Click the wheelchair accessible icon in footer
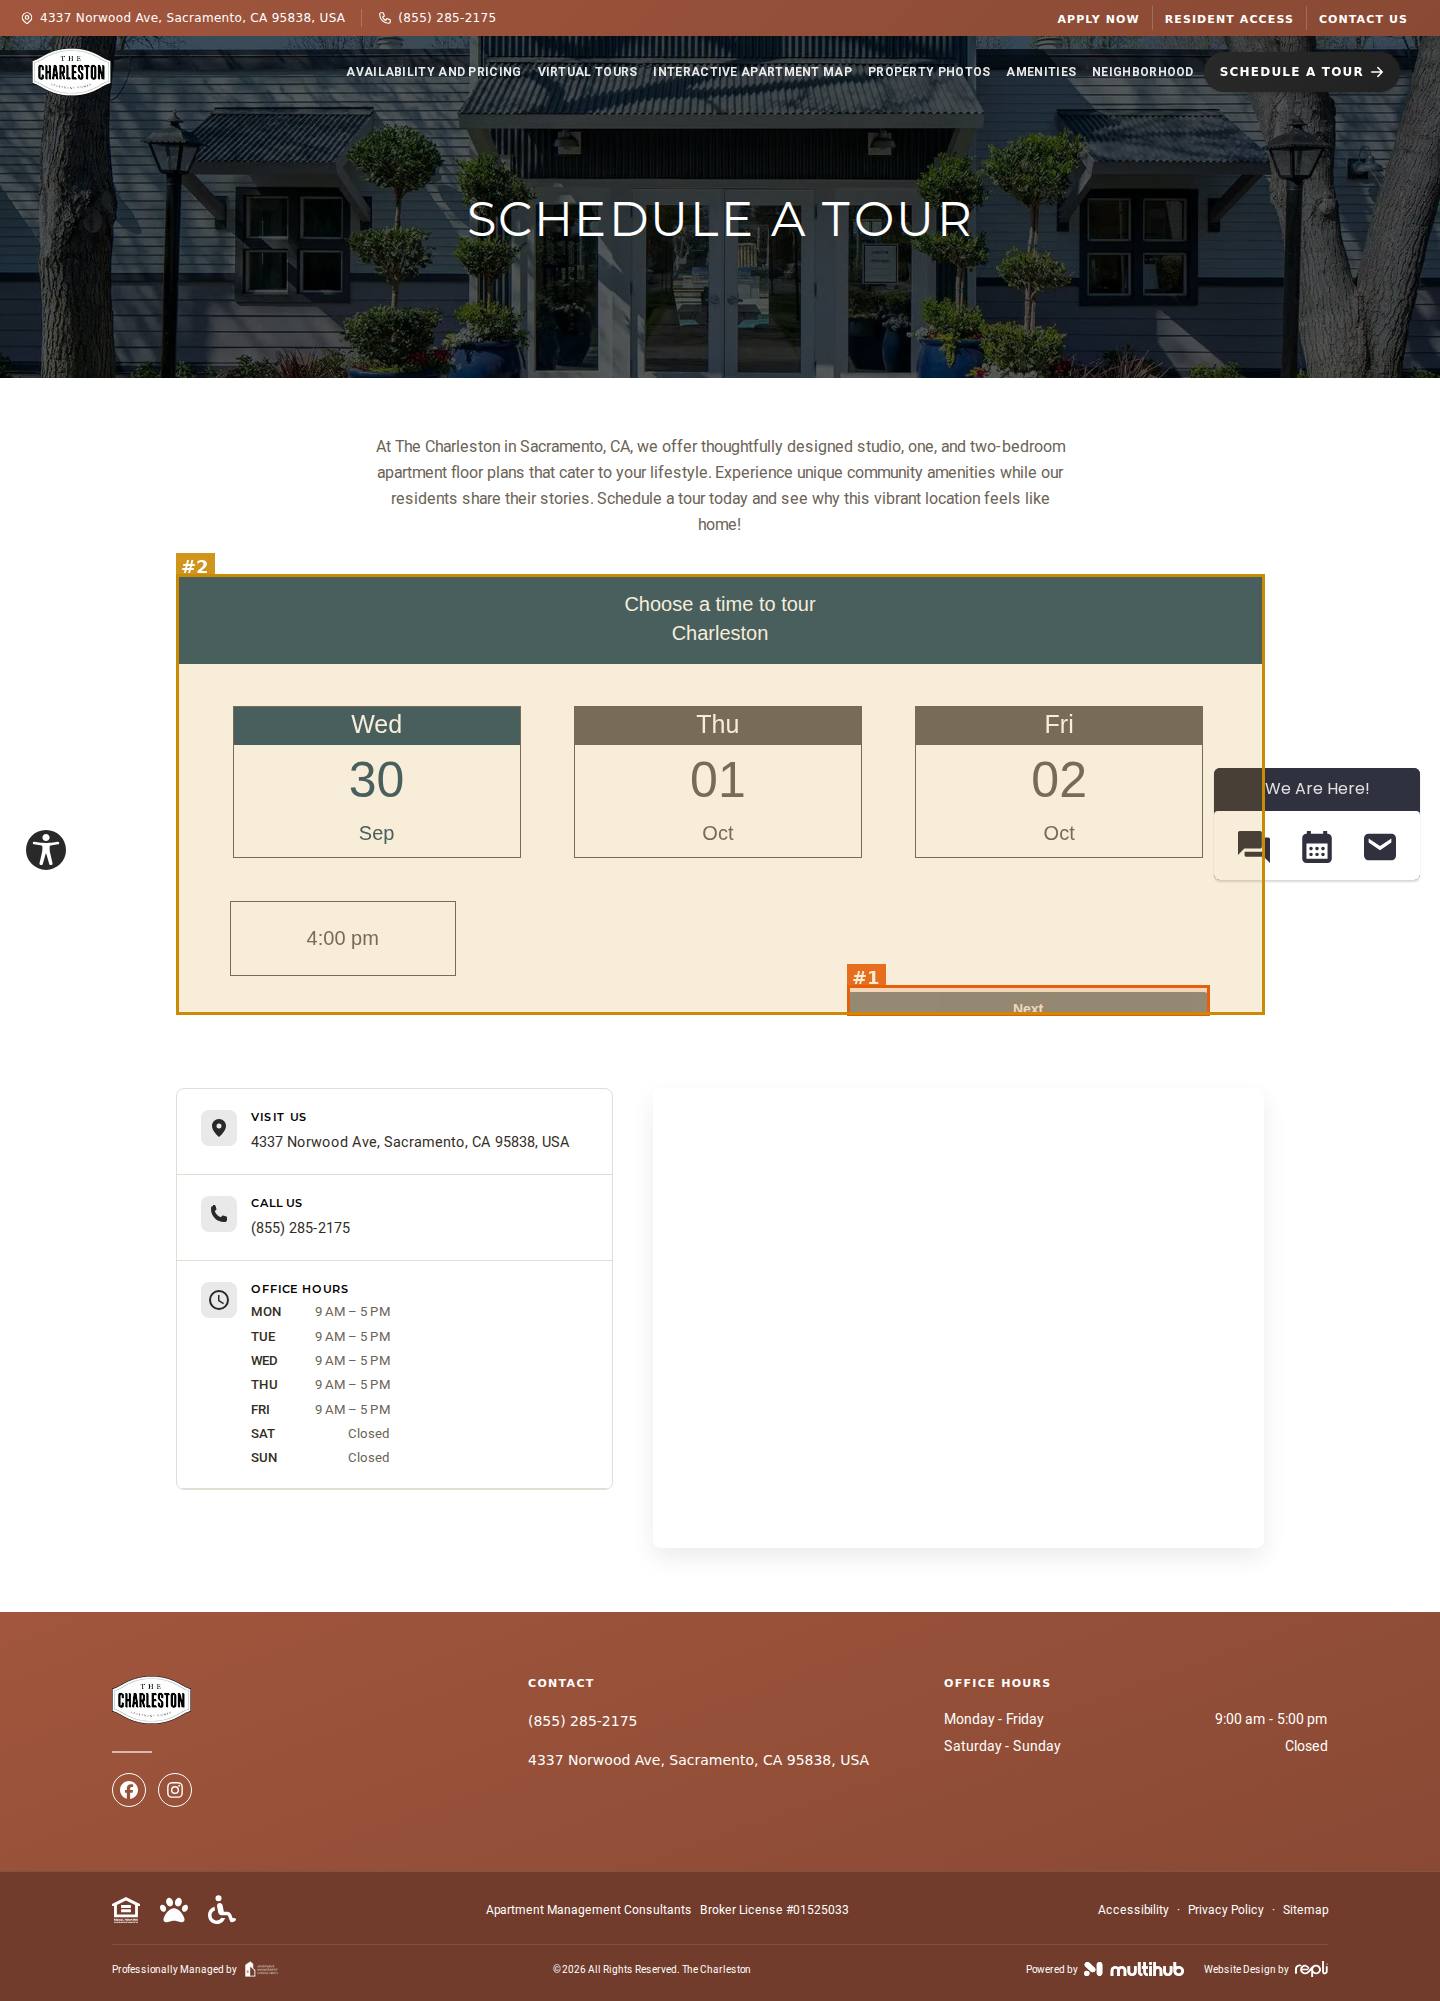Screen dimensions: 1440x2001 coord(222,1910)
